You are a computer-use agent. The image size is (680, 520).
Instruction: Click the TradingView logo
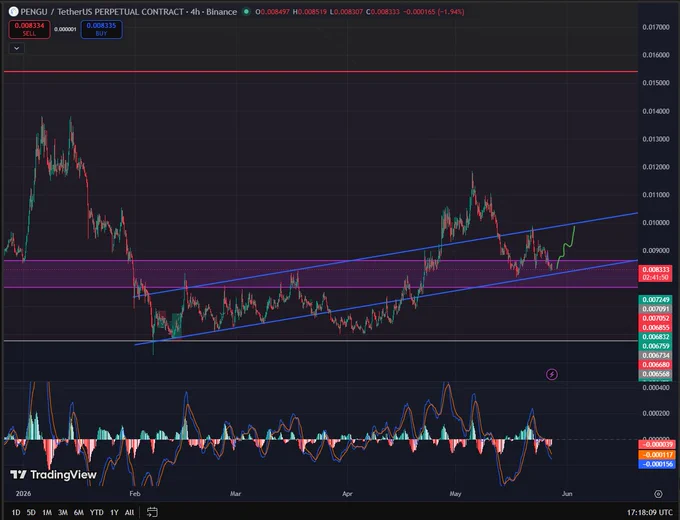tap(53, 475)
